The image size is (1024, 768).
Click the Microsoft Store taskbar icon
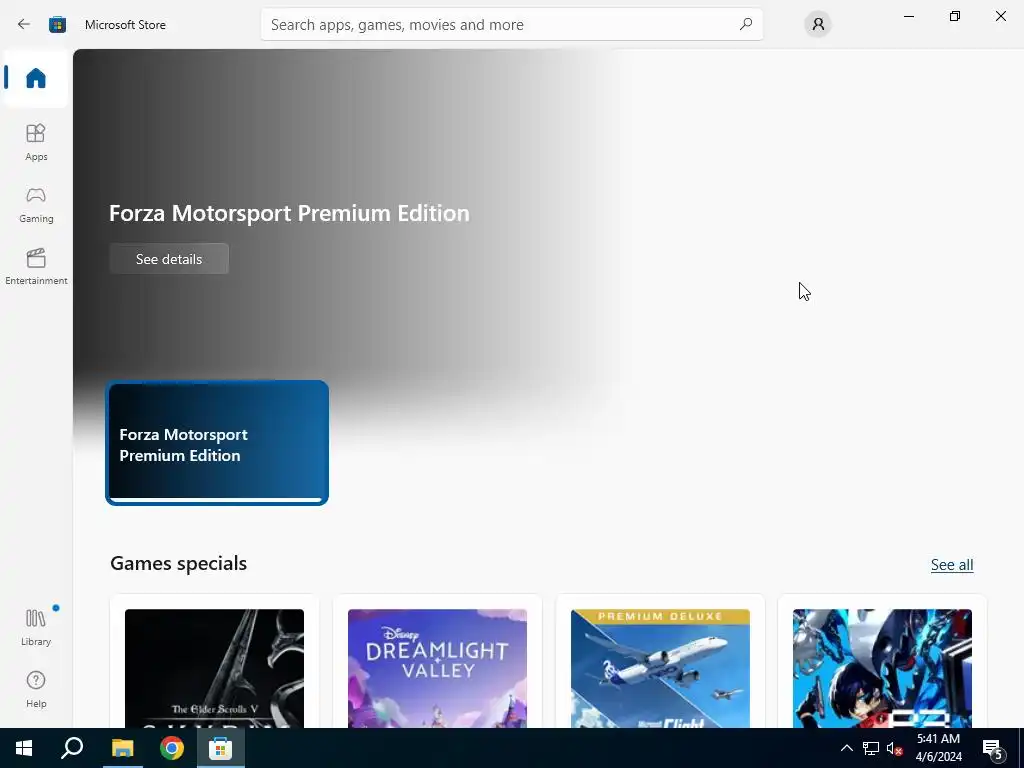[221, 748]
